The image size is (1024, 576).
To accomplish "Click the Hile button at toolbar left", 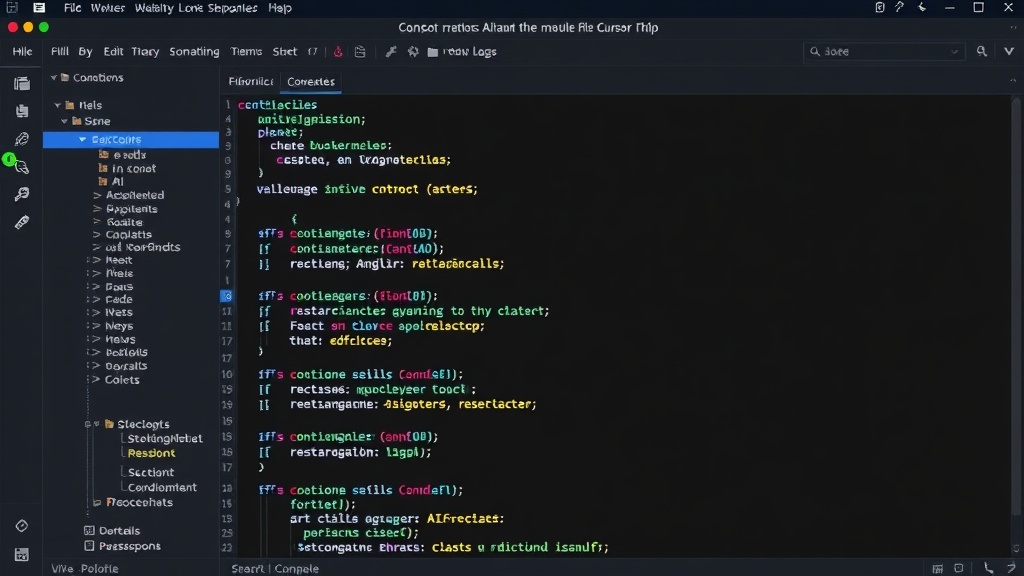I will (x=22, y=52).
